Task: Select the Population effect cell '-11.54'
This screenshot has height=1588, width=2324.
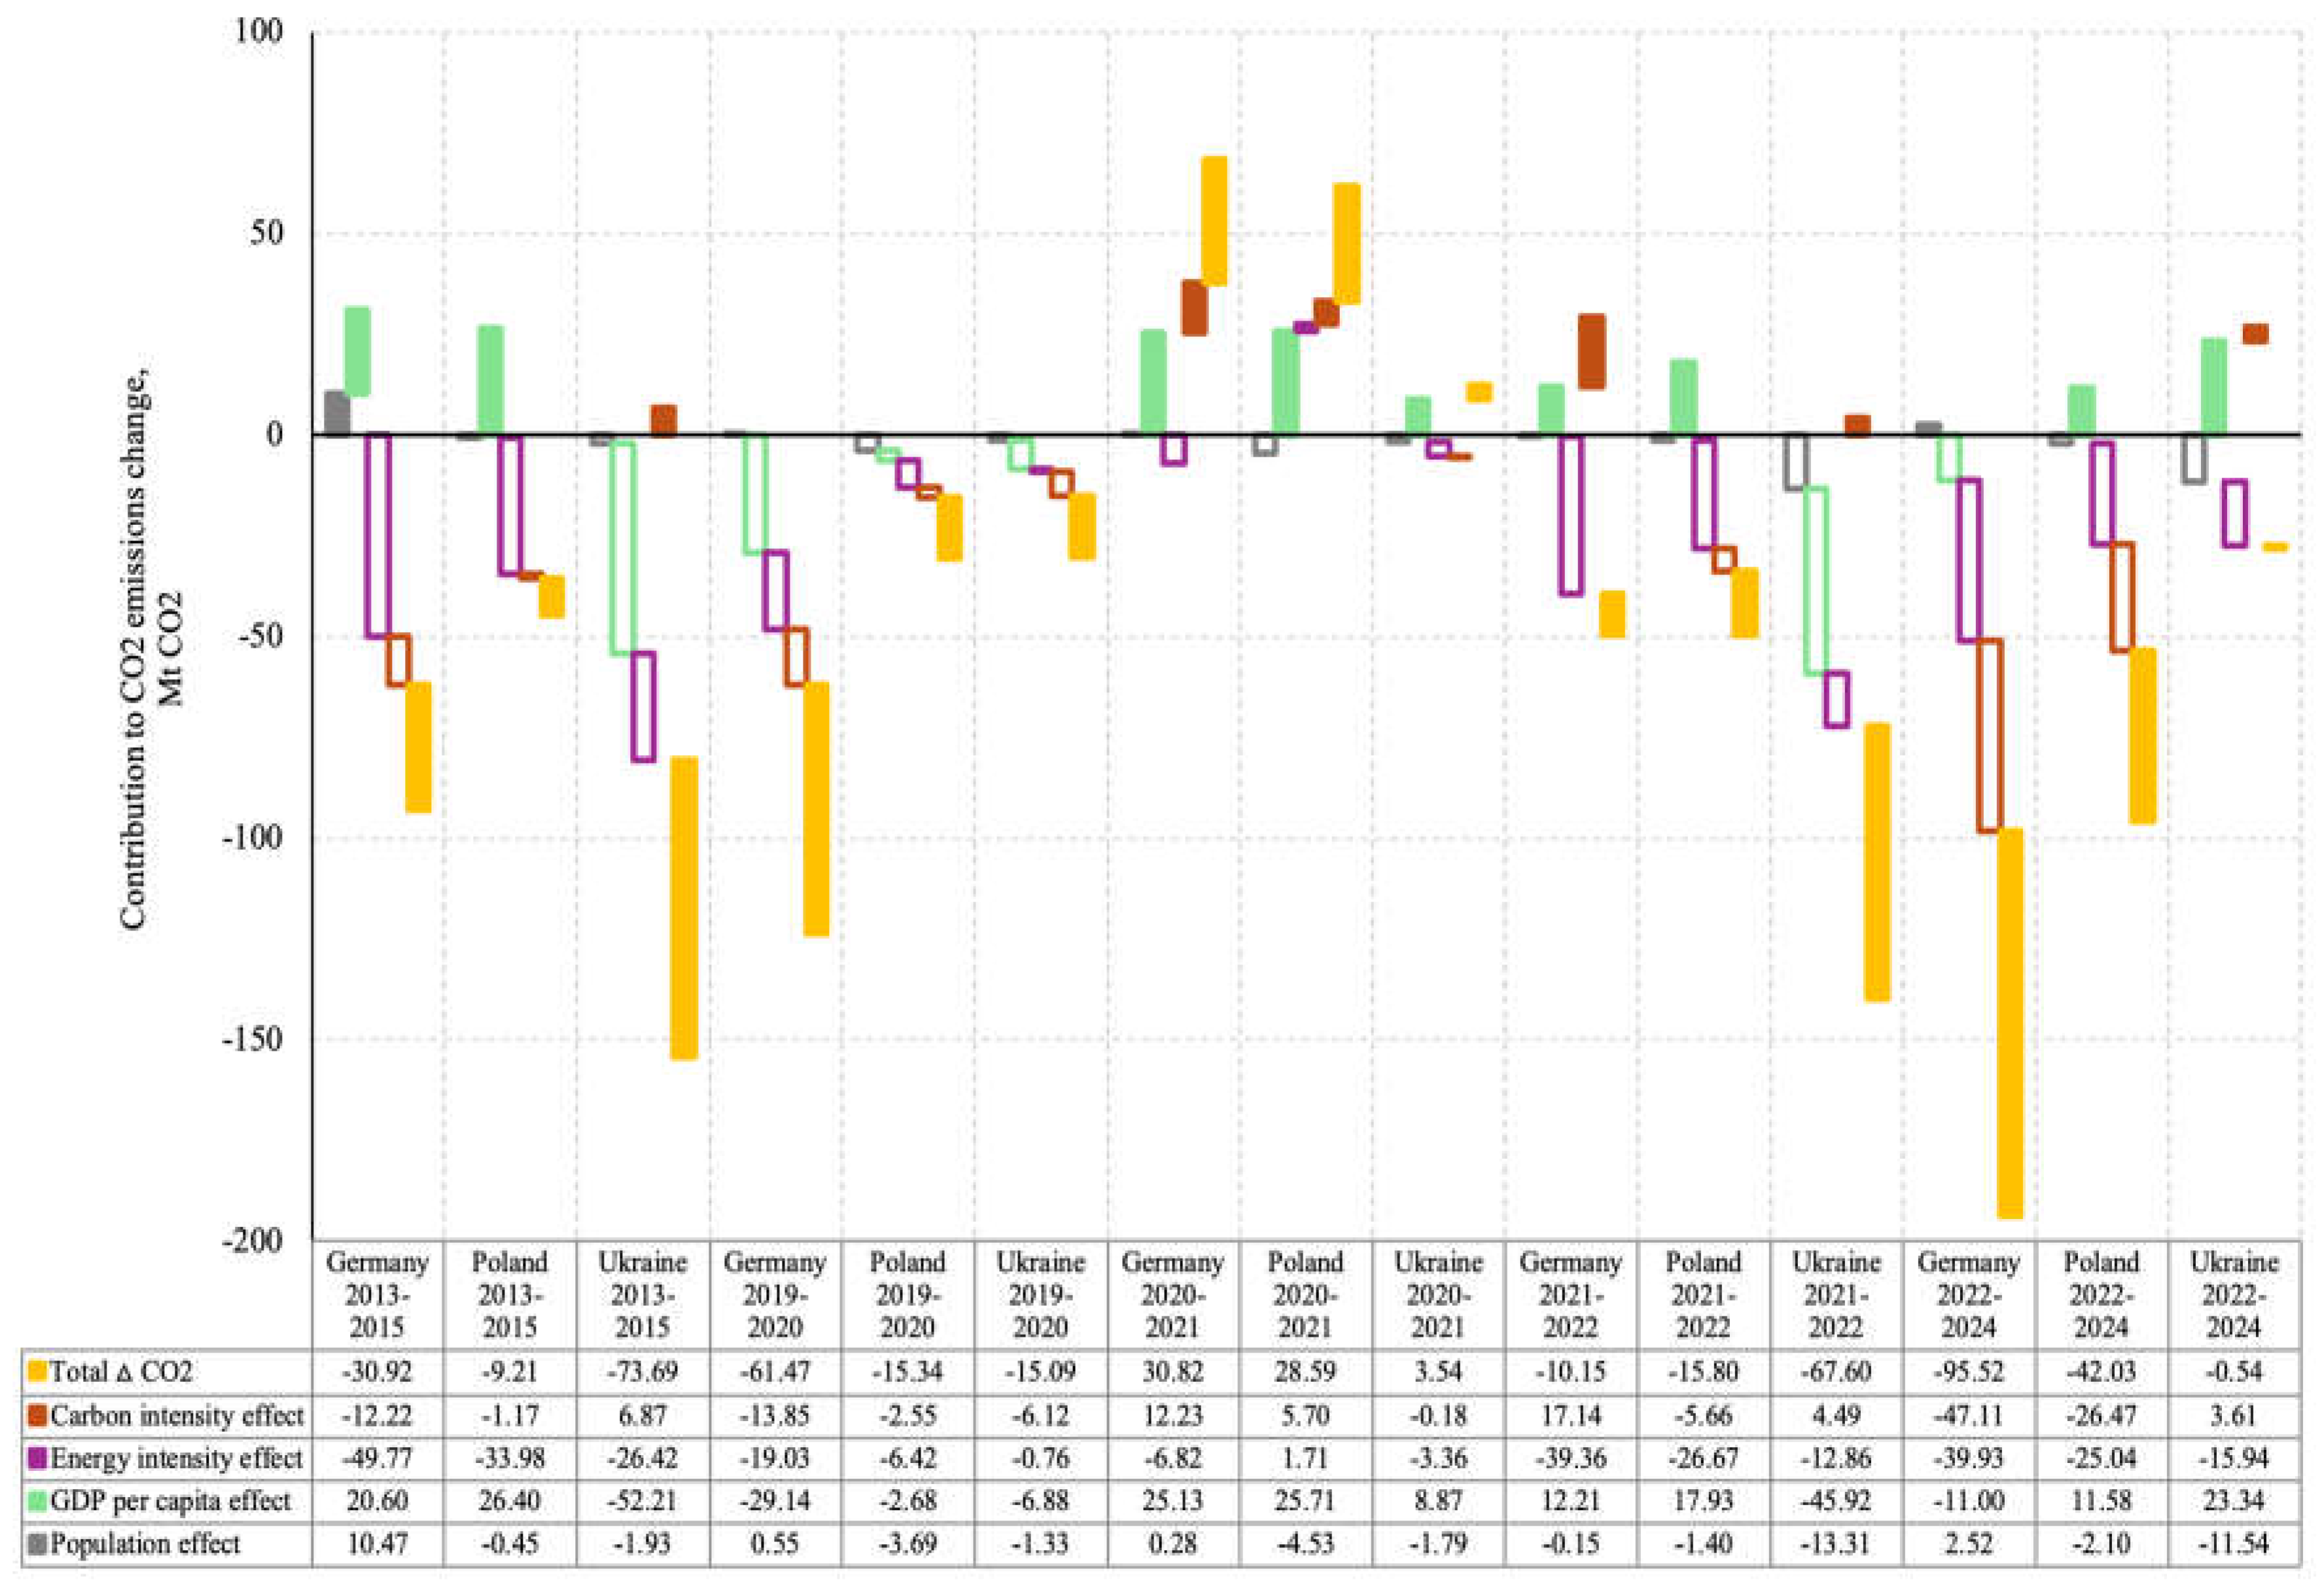Action: [x=2233, y=1545]
